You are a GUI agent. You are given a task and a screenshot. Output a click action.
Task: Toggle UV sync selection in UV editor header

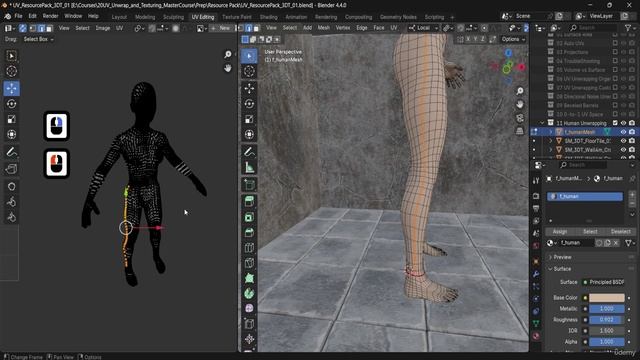[23, 28]
